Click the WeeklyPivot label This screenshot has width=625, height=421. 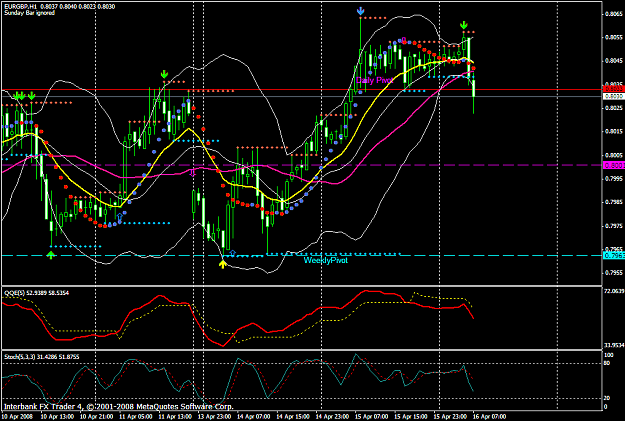[x=326, y=260]
